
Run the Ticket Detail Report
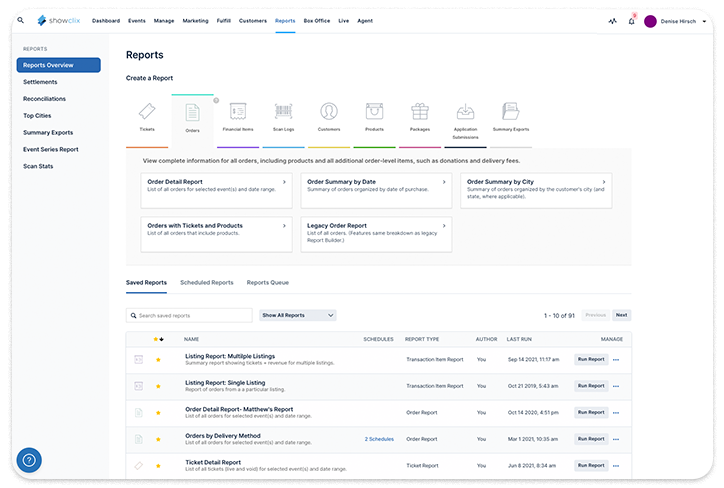coord(591,465)
